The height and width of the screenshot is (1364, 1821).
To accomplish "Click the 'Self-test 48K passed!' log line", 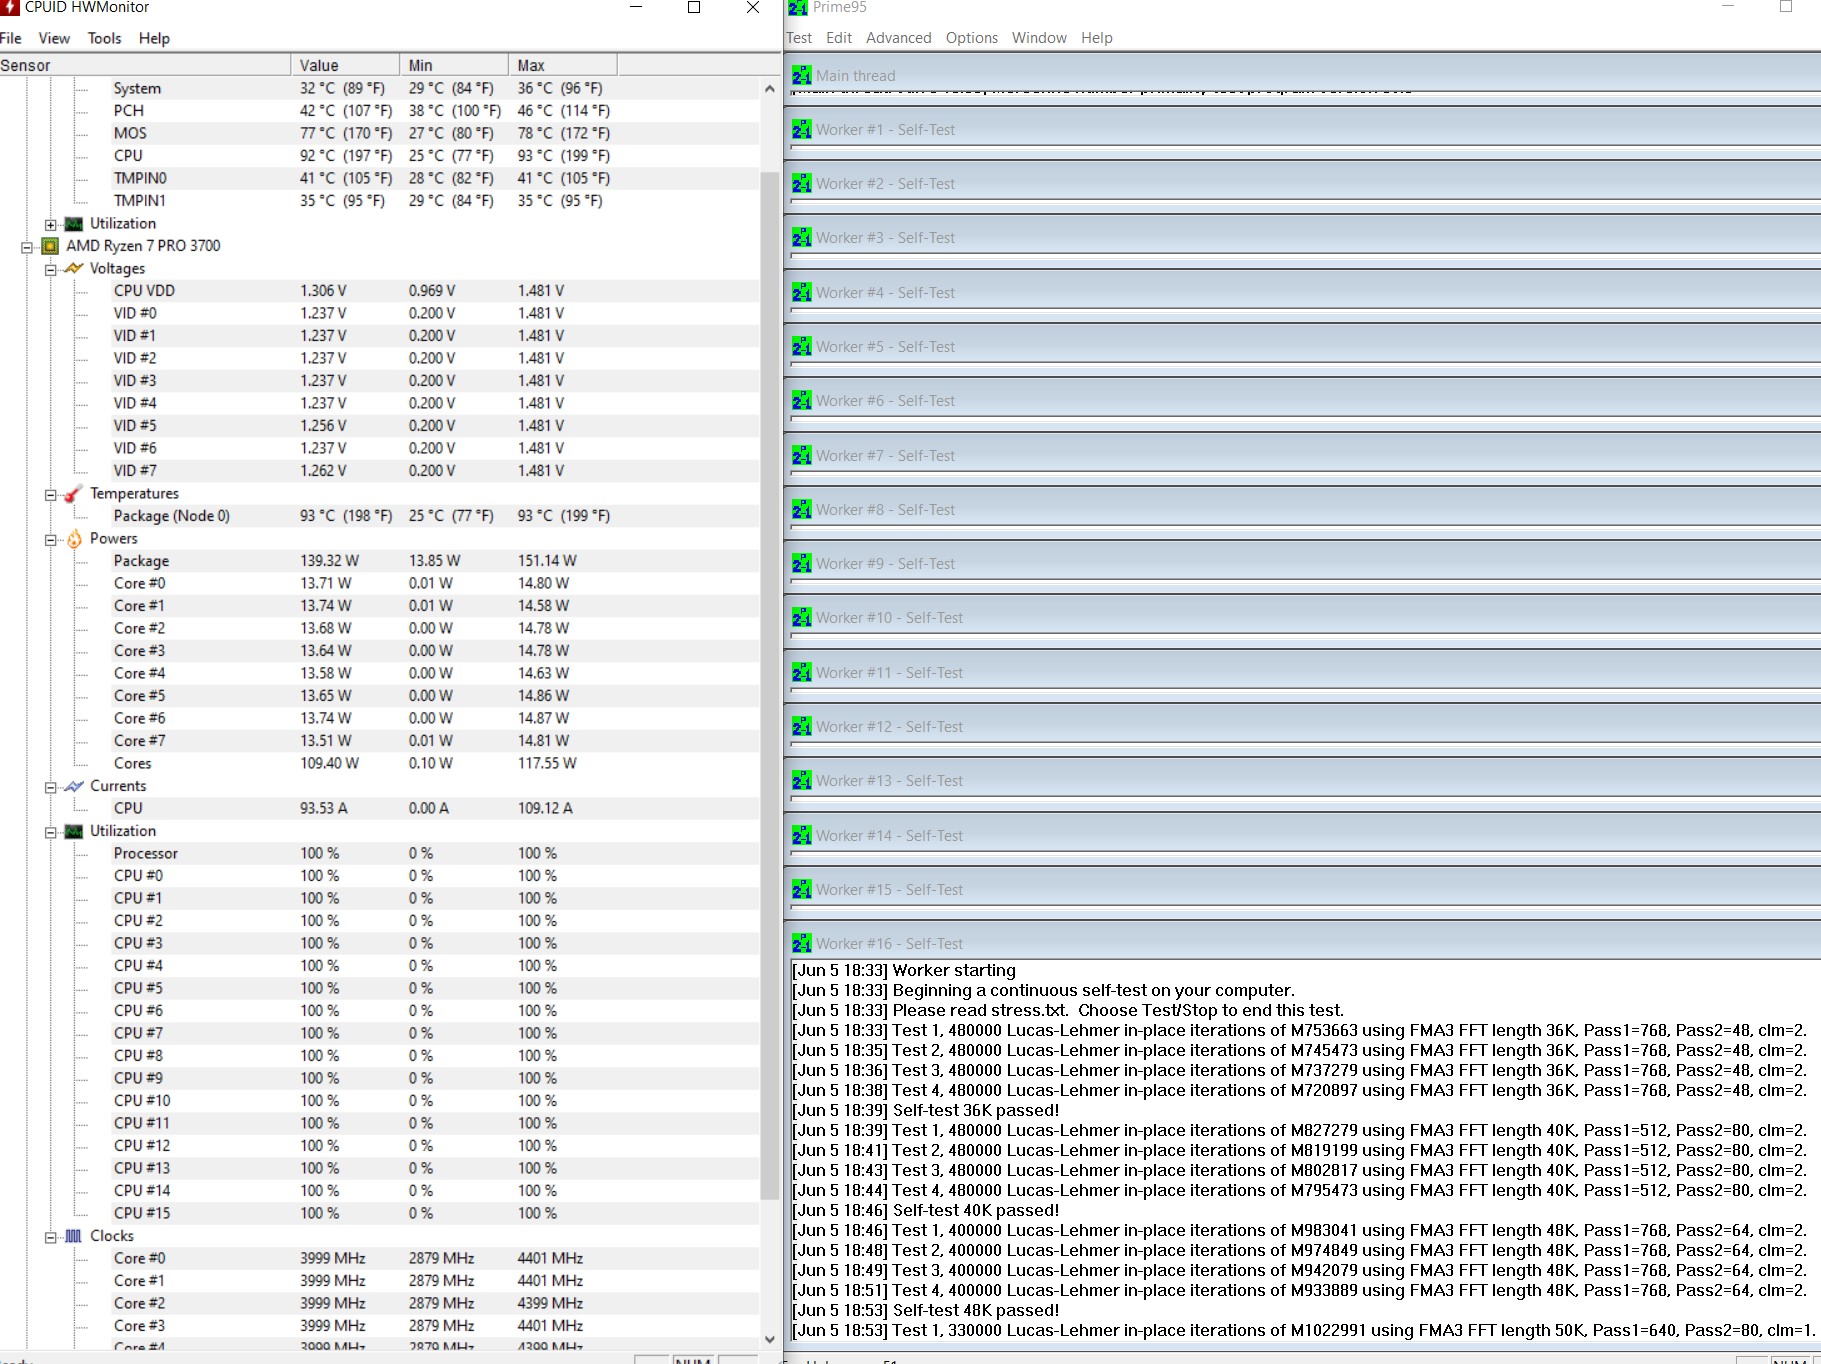I will [926, 1310].
